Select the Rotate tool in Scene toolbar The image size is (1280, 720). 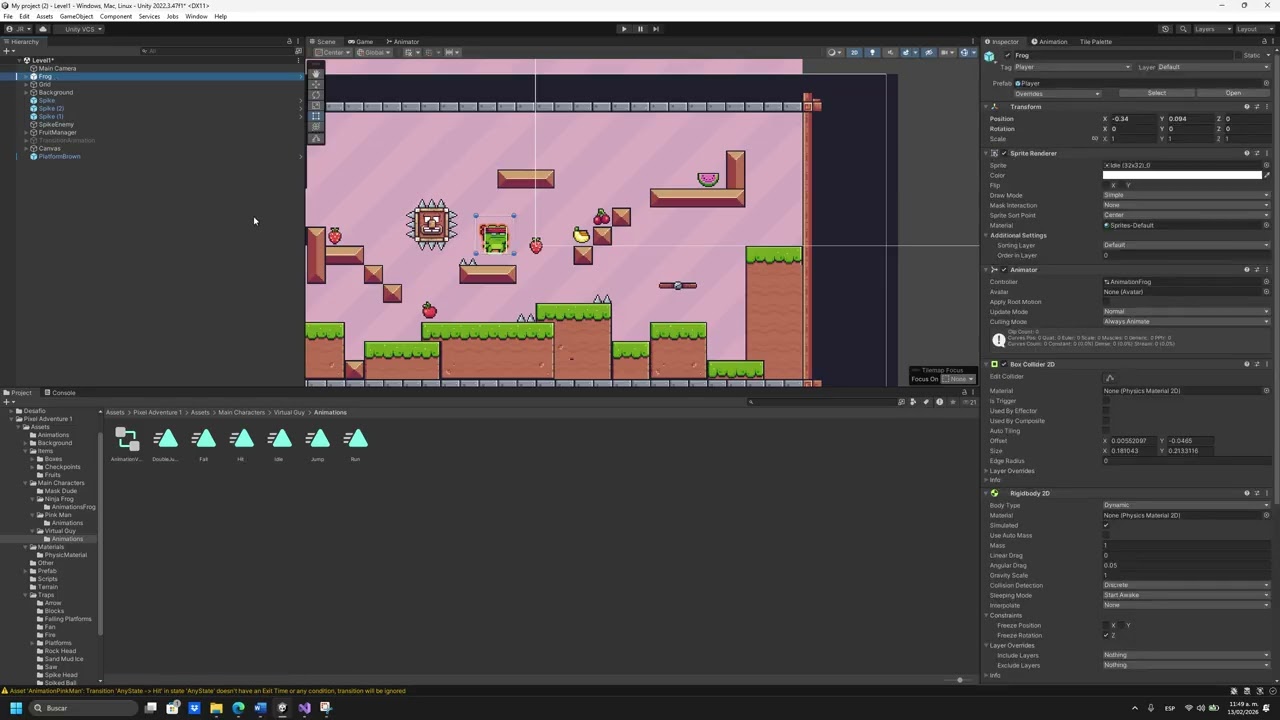click(x=317, y=95)
